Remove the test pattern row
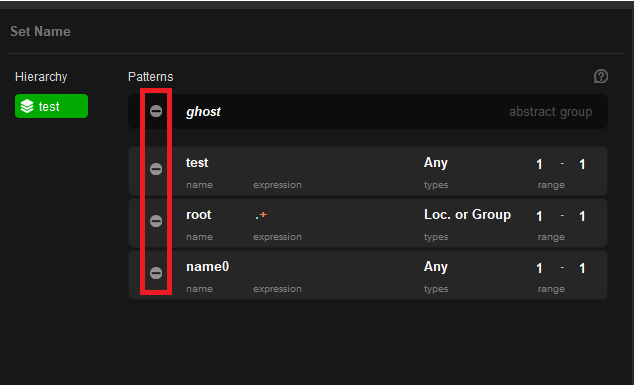 coord(156,169)
